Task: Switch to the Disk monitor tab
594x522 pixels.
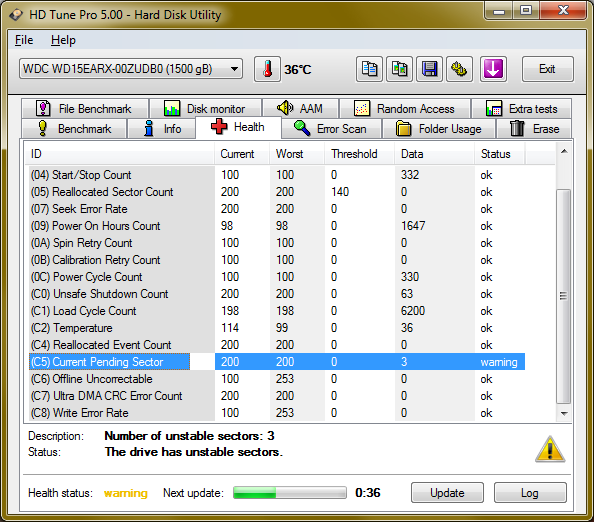Action: click(x=205, y=109)
